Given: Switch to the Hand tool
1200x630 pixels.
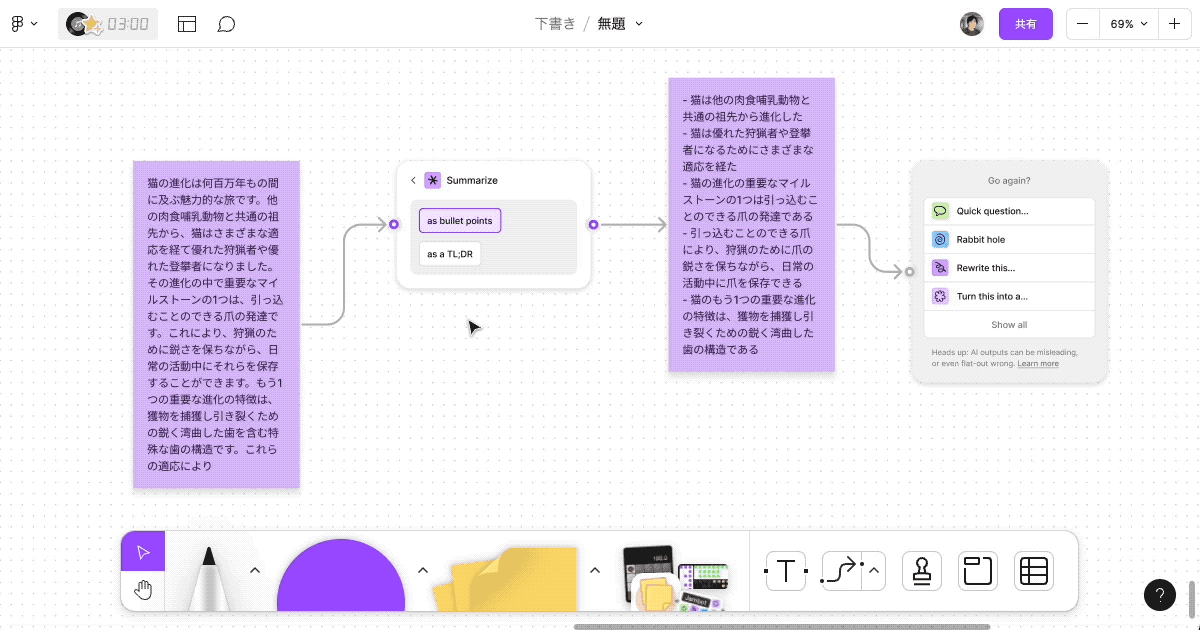Looking at the screenshot, I should click(143, 589).
